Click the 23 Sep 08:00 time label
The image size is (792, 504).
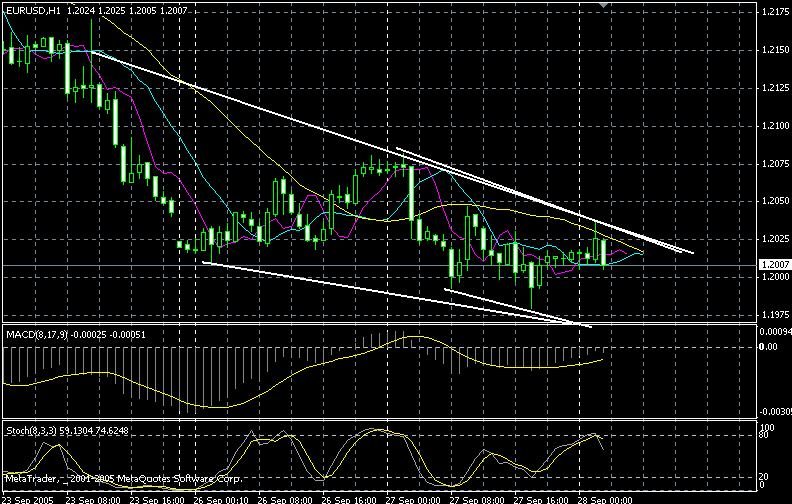click(x=93, y=500)
